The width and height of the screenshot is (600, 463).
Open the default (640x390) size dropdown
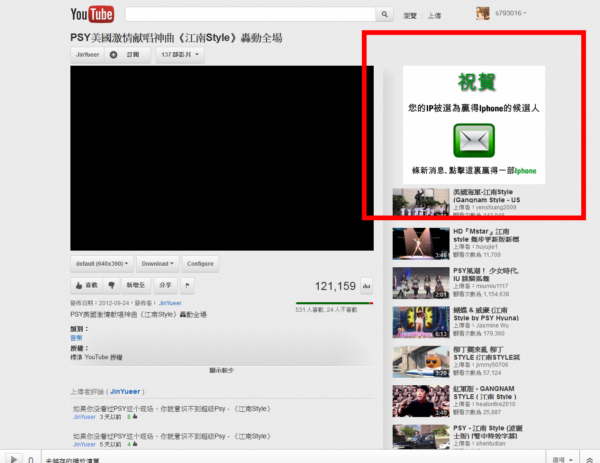point(102,264)
